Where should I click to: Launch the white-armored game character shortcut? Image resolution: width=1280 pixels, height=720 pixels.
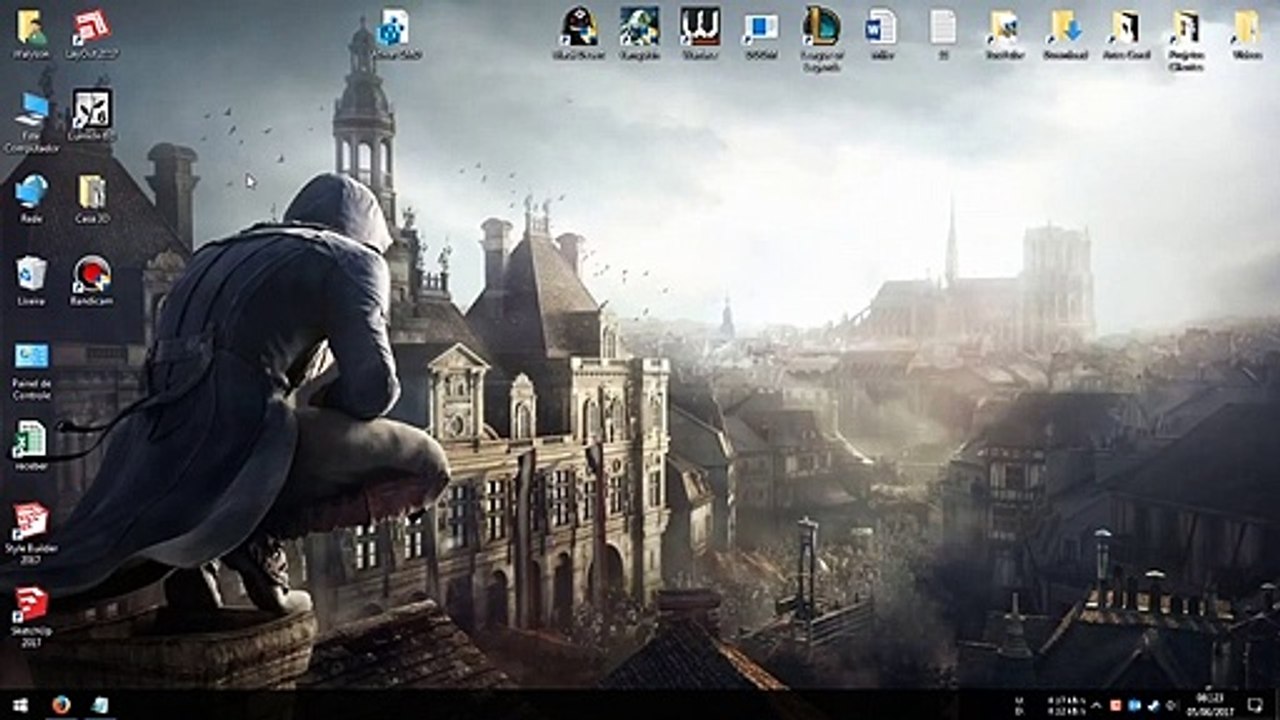point(639,34)
